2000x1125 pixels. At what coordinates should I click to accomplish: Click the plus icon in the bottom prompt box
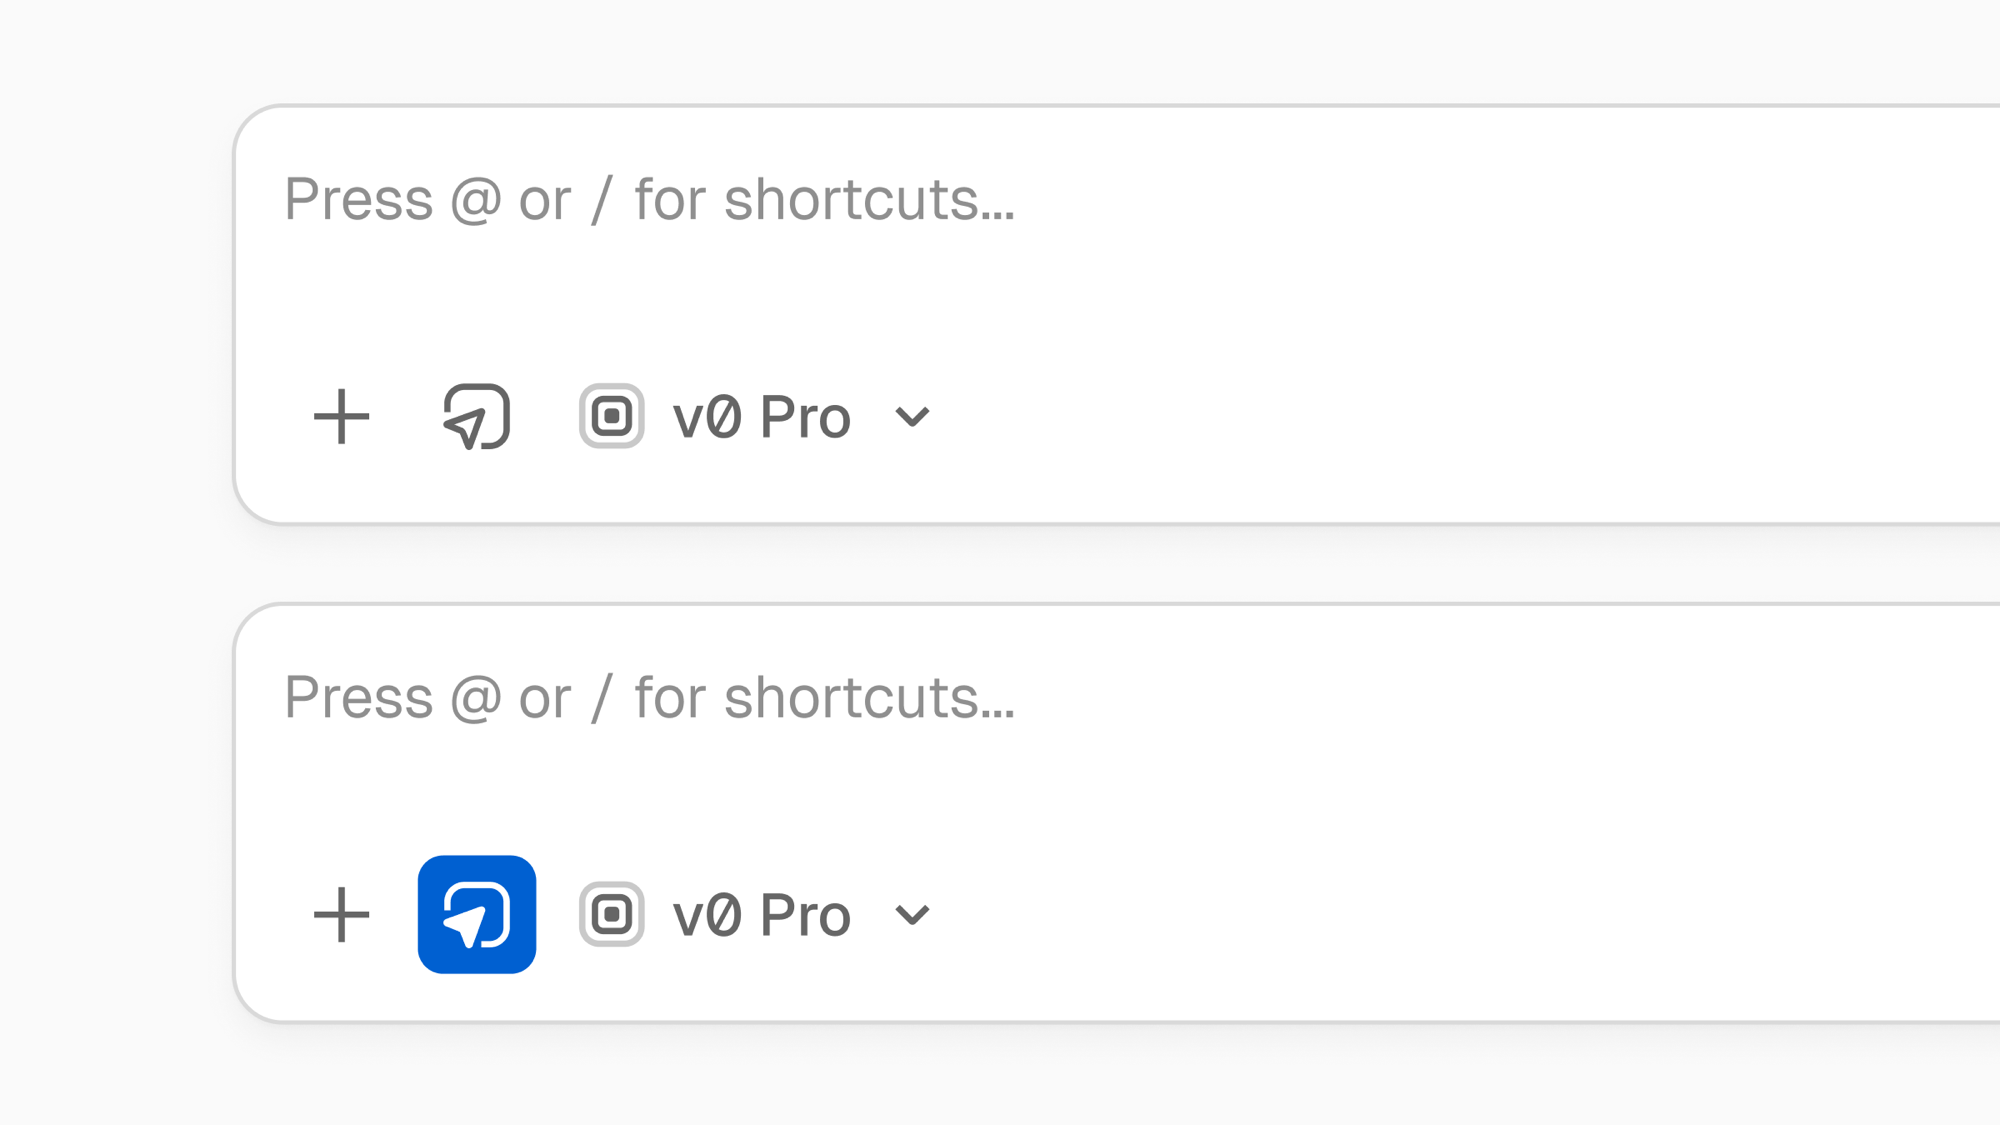pyautogui.click(x=341, y=914)
